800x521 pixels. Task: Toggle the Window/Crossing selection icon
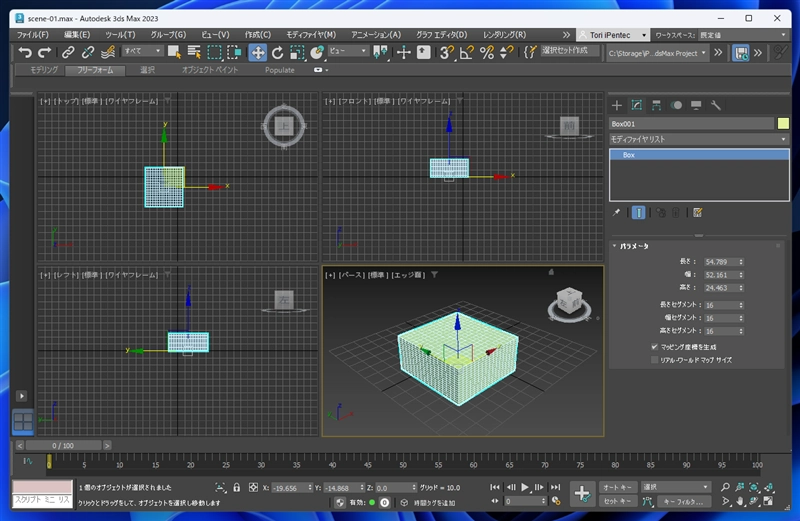pyautogui.click(x=234, y=52)
